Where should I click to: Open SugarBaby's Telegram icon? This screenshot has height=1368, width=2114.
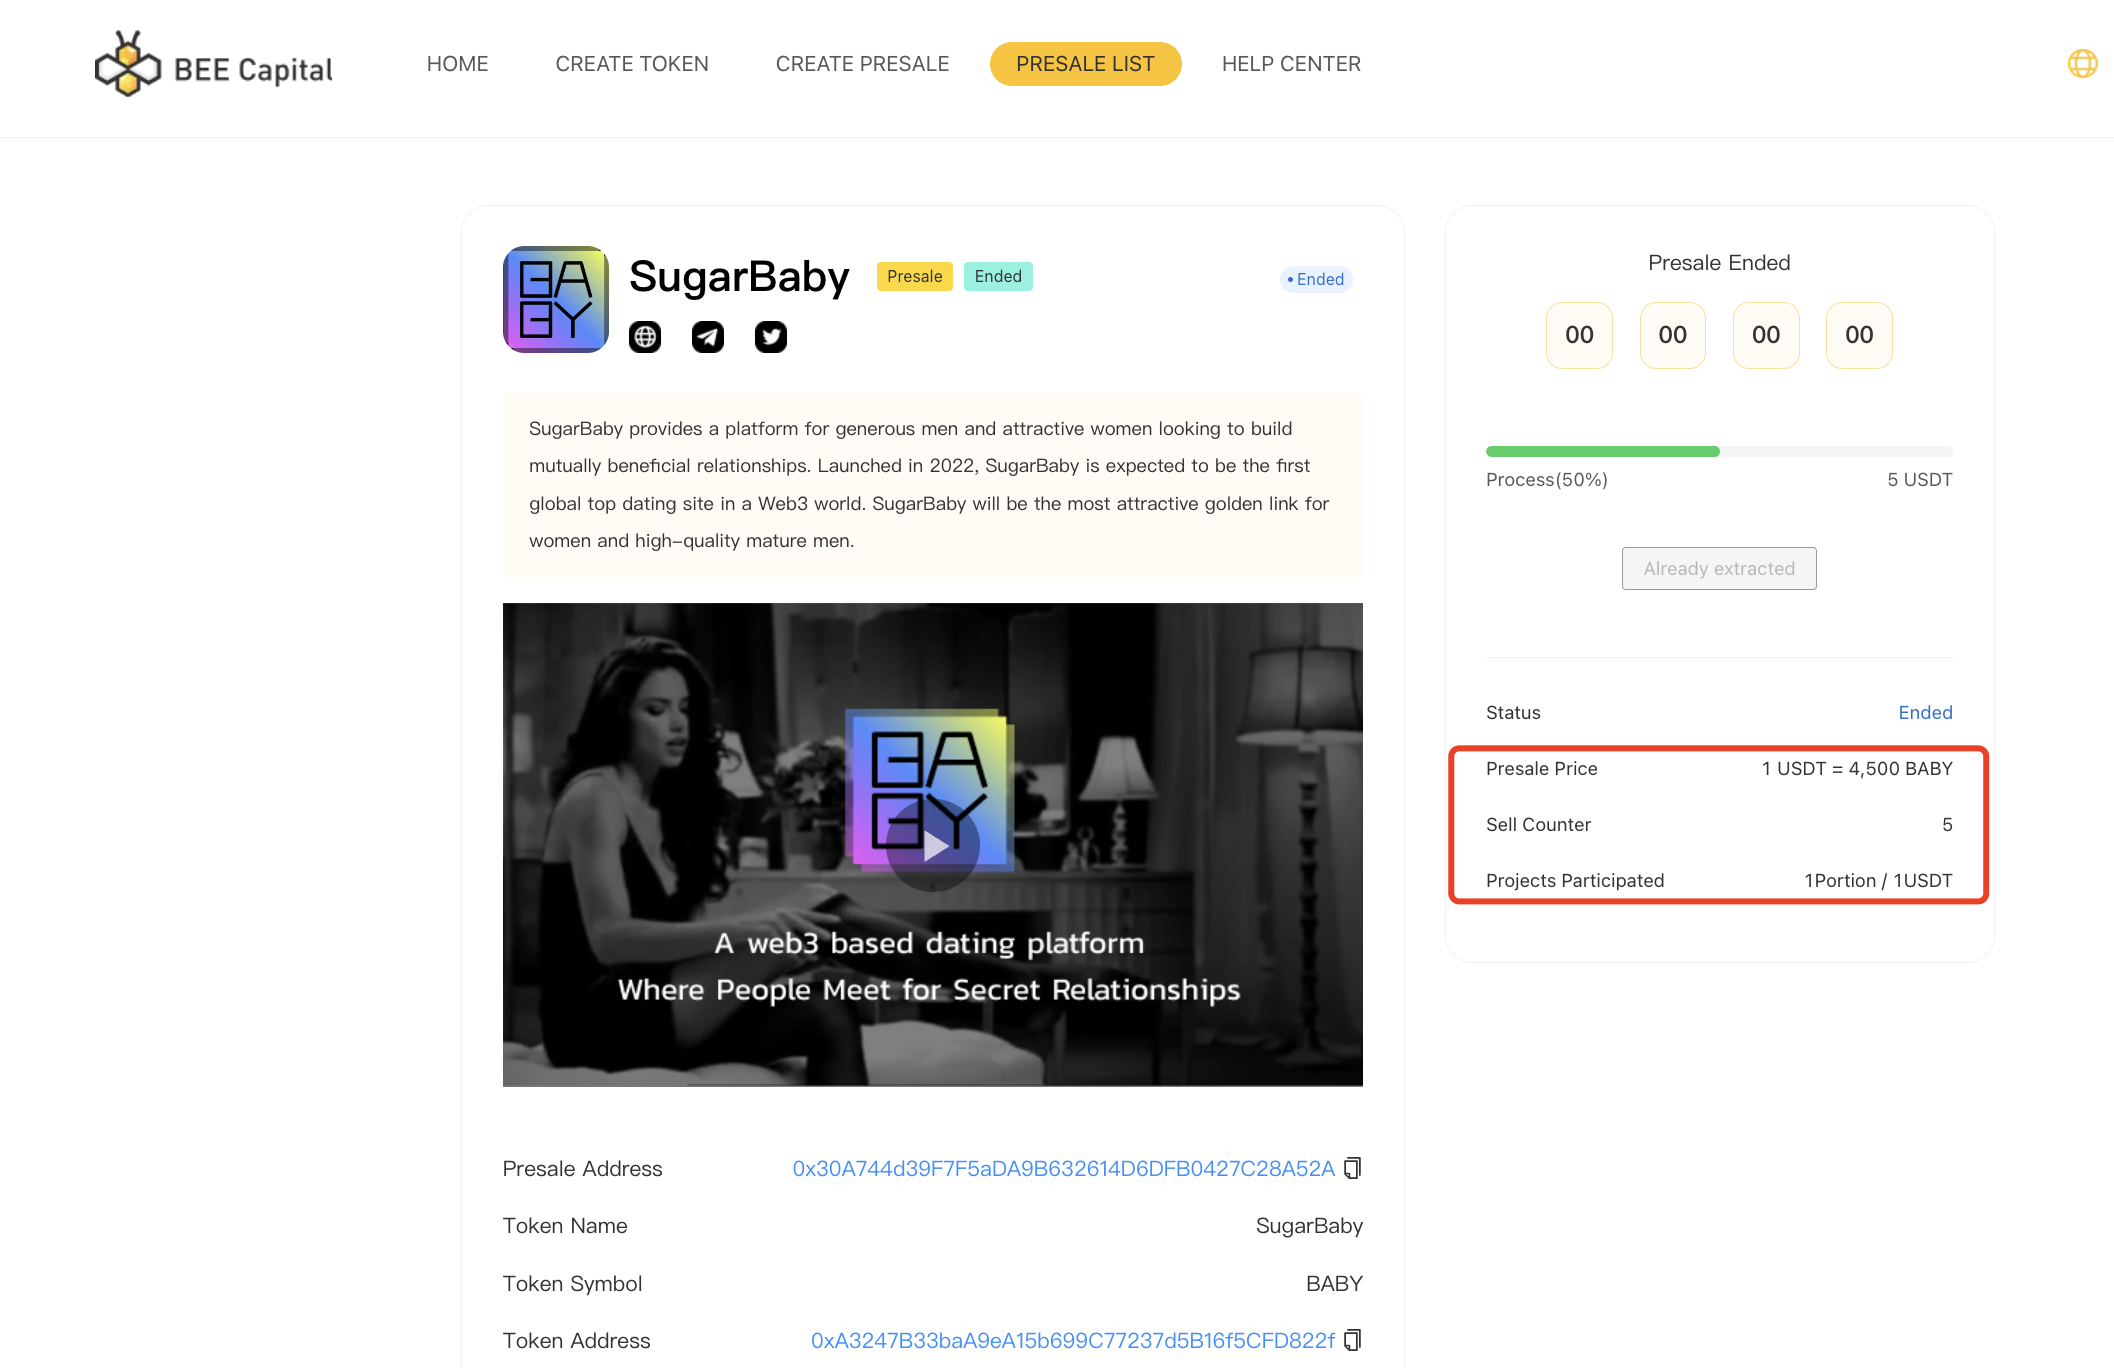click(708, 337)
